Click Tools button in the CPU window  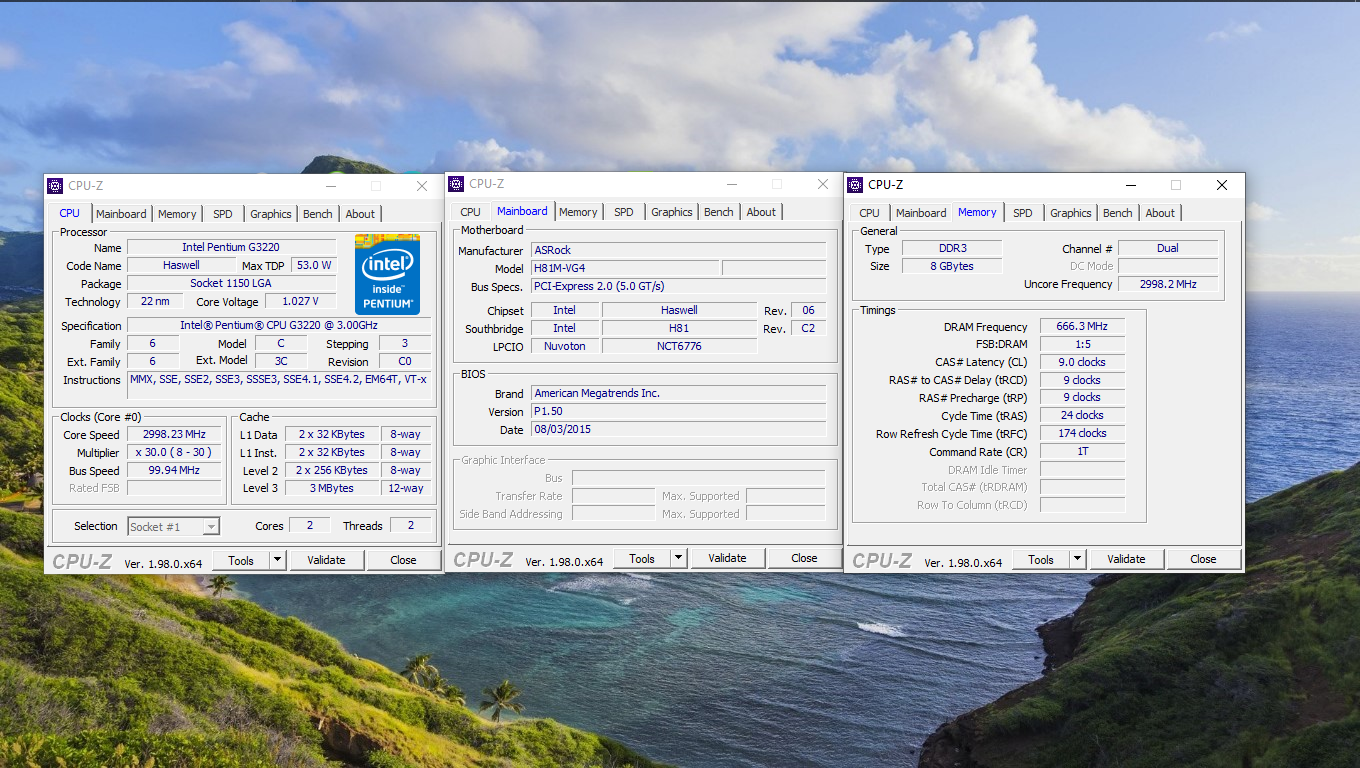(241, 560)
